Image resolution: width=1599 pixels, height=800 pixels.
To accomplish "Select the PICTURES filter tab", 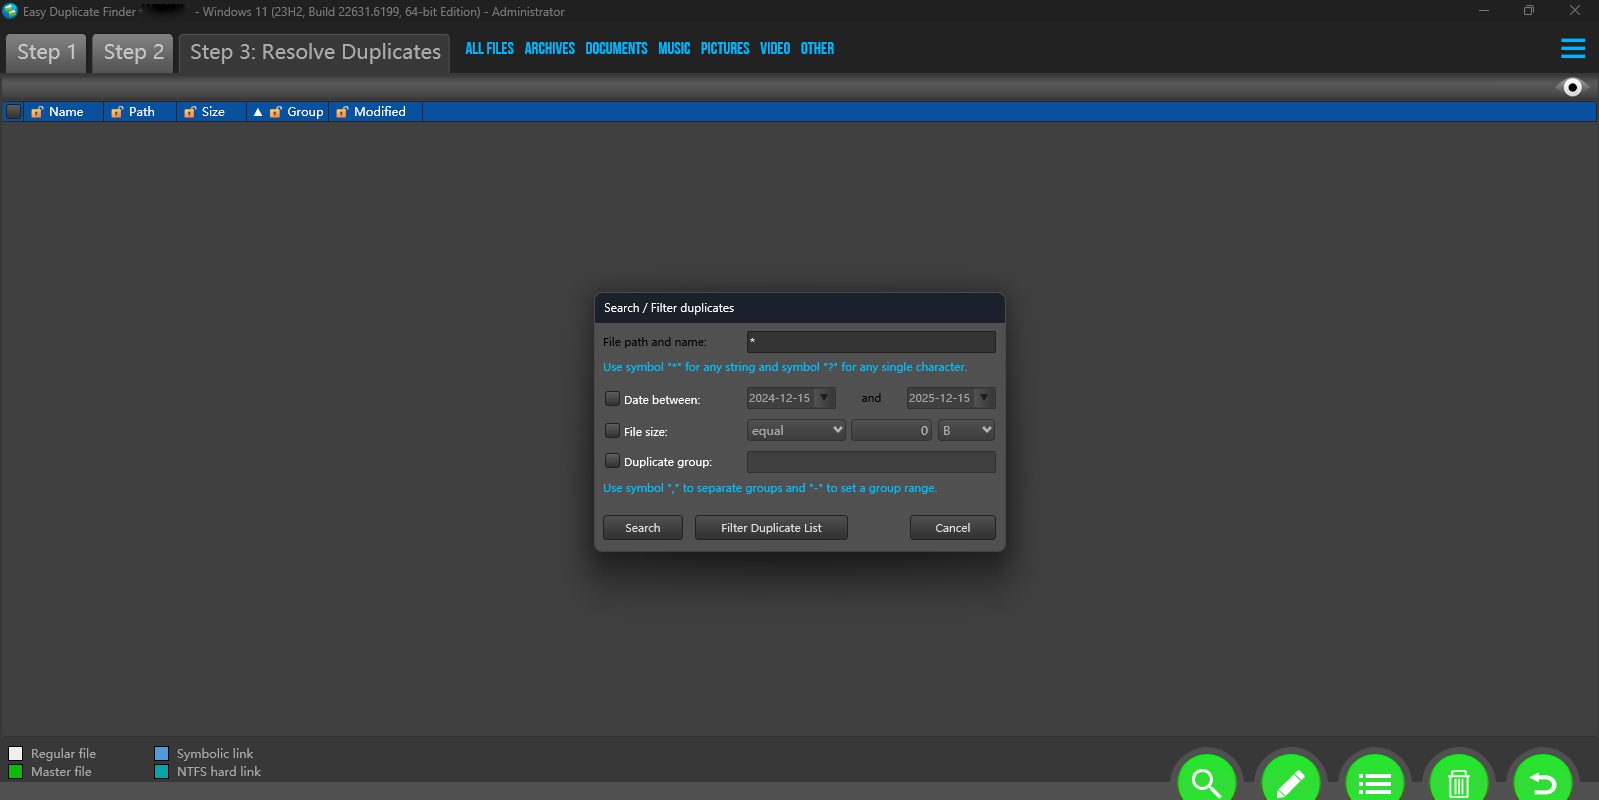I will click(724, 48).
